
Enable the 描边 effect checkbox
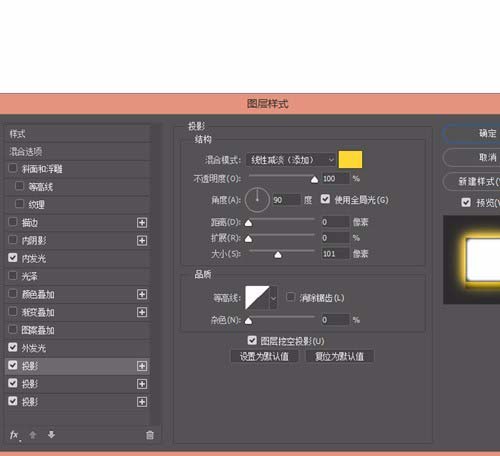[x=13, y=222]
